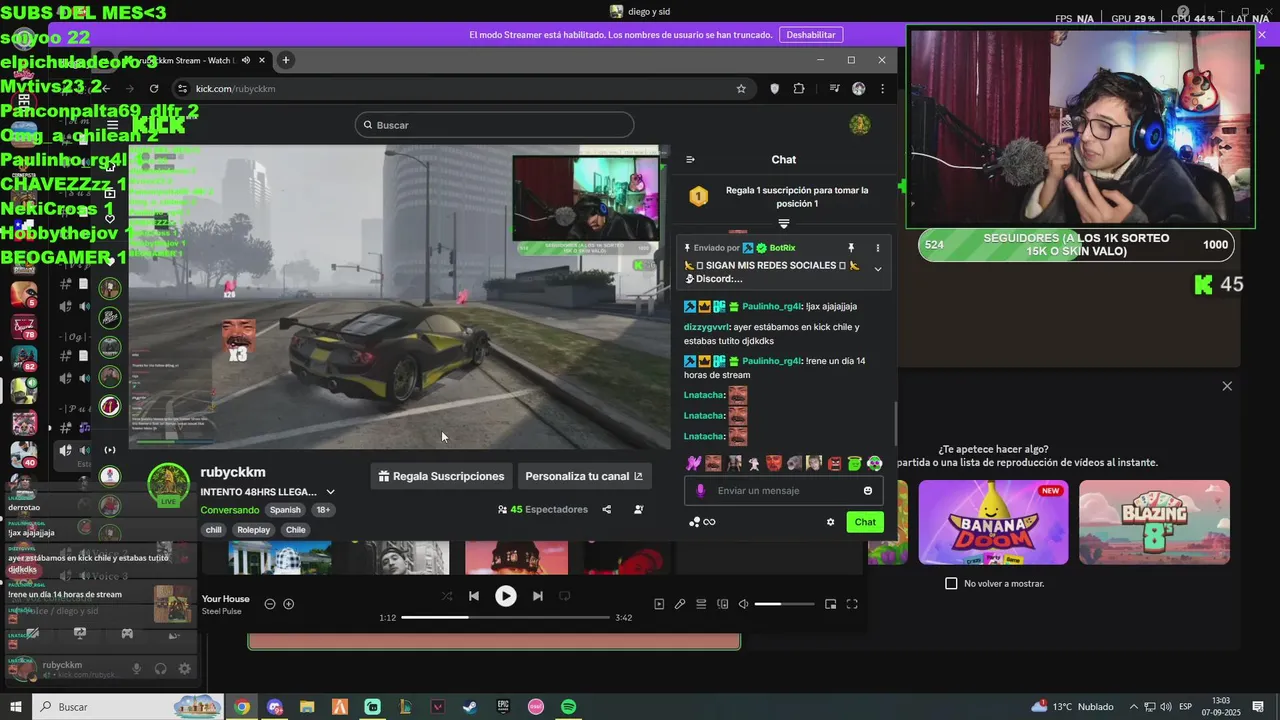Image resolution: width=1280 pixels, height=720 pixels.
Task: Click the minus icon beside Your House
Action: (270, 604)
